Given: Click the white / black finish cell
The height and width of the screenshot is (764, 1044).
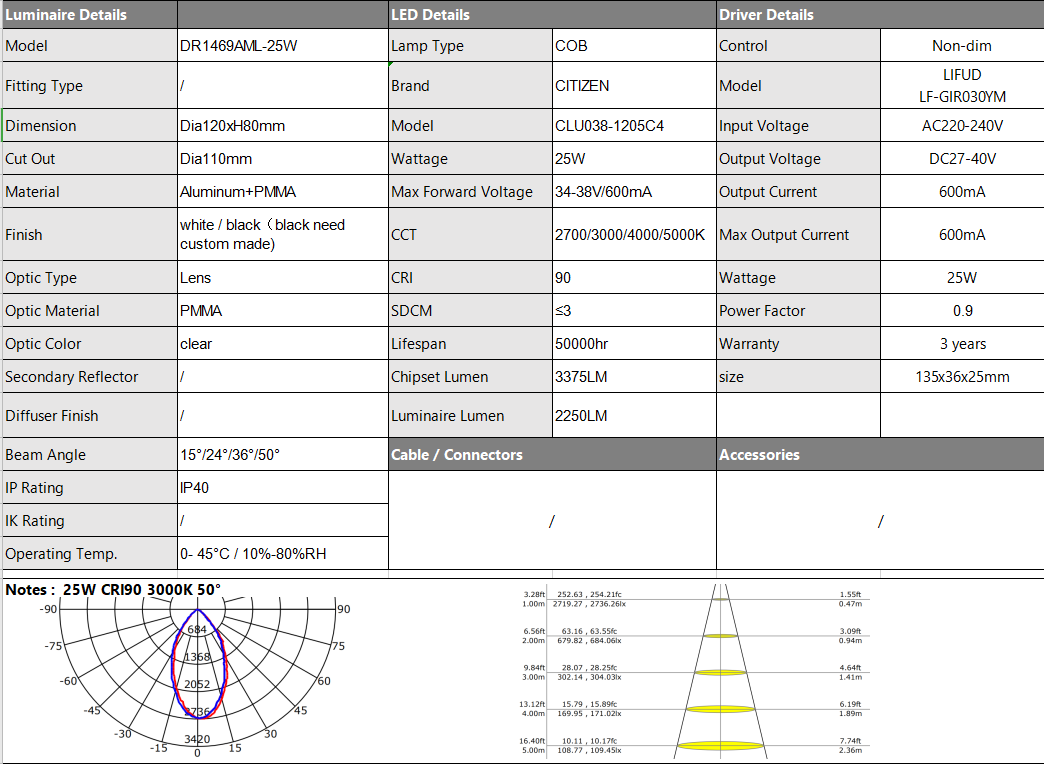Looking at the screenshot, I should coord(283,234).
